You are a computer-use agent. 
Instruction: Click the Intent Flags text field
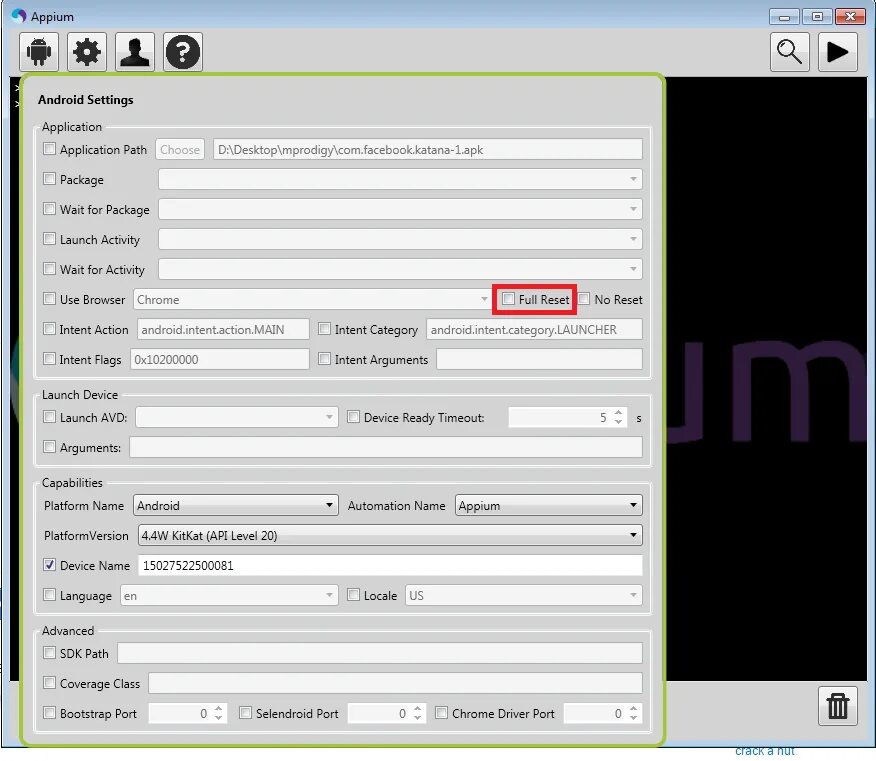click(x=220, y=359)
